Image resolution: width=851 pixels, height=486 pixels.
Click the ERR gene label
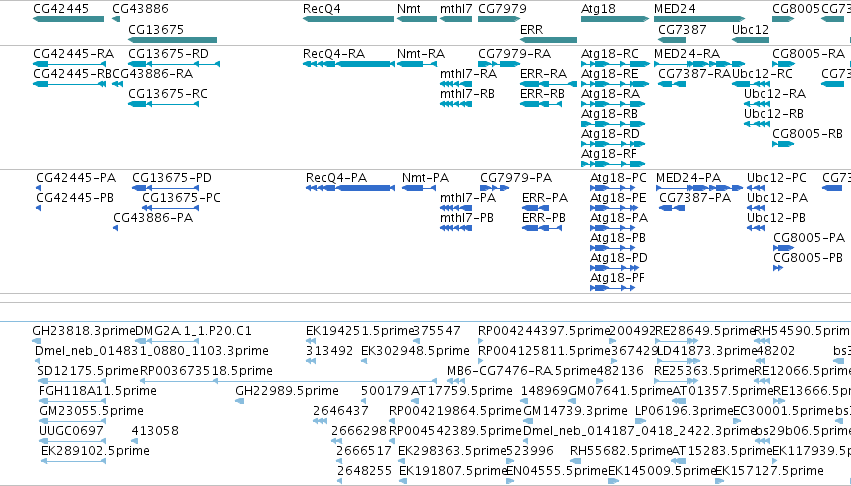pyautogui.click(x=531, y=29)
